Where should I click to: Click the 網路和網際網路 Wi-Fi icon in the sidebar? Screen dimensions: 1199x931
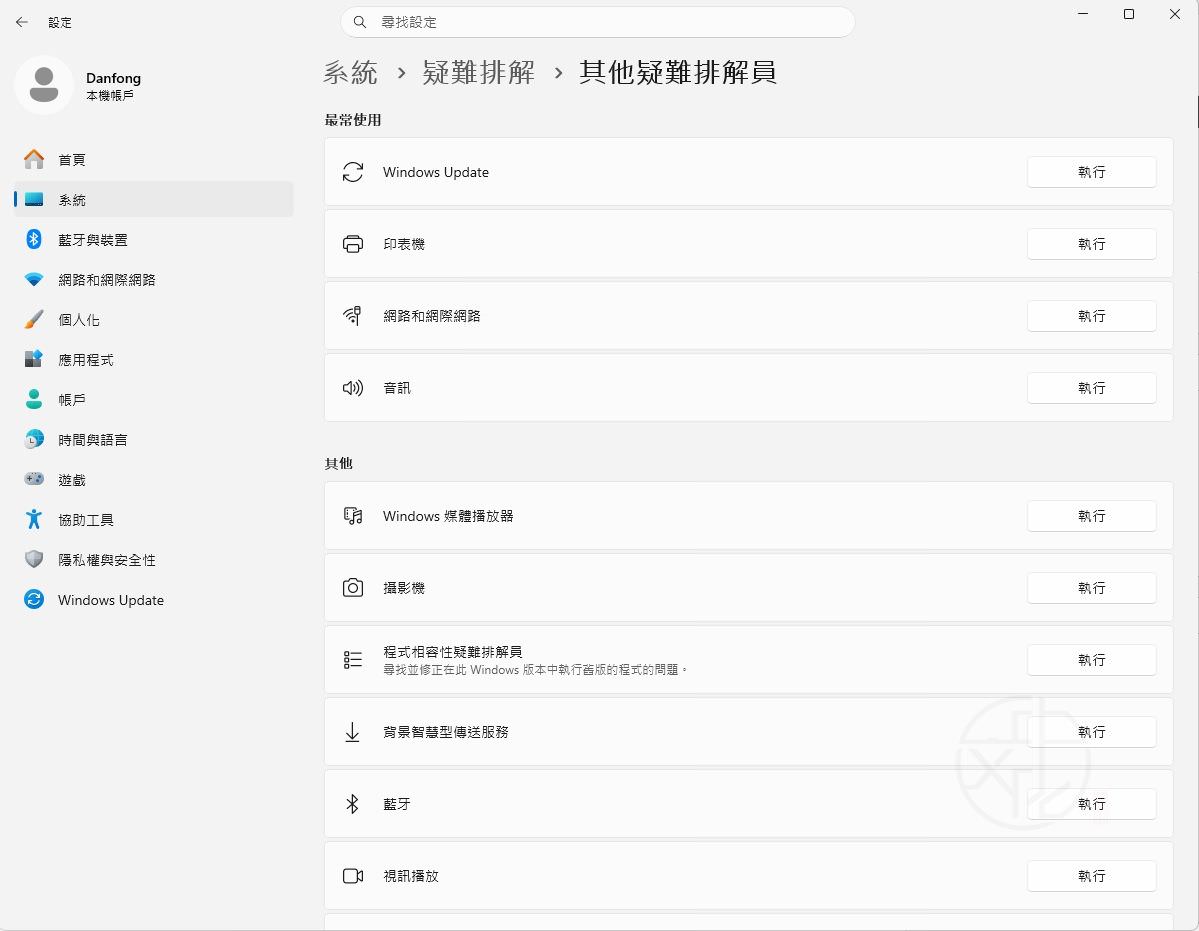tap(34, 280)
